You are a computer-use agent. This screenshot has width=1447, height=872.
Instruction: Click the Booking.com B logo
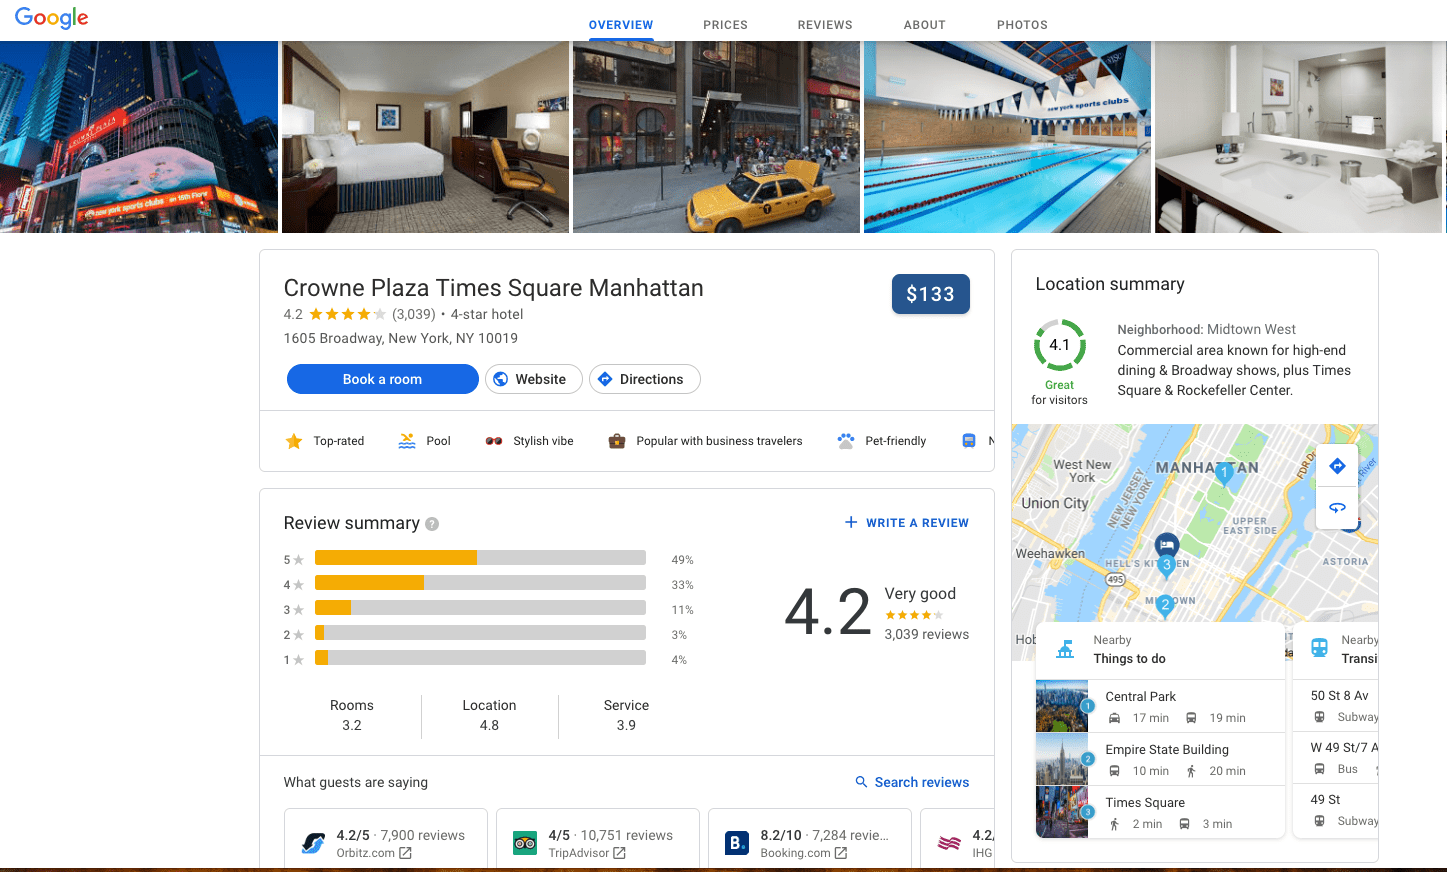[x=737, y=844]
